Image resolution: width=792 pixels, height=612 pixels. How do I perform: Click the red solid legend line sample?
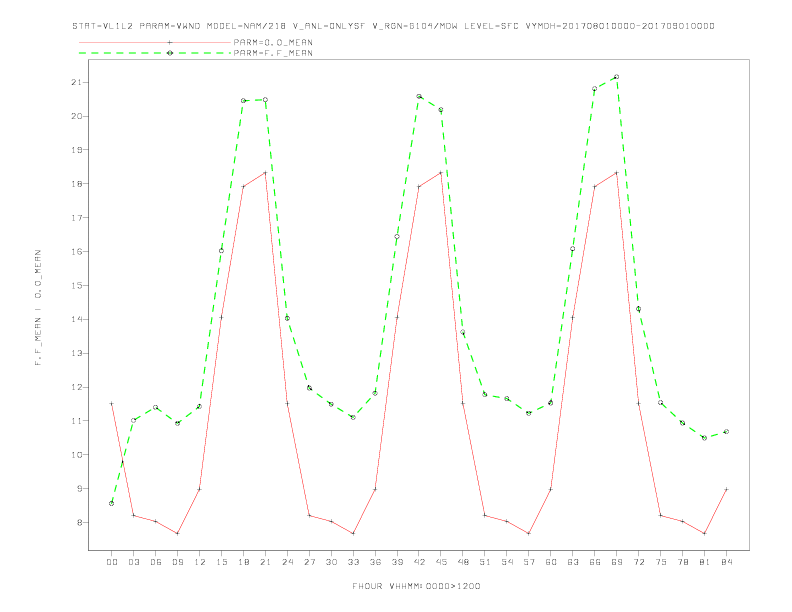[155, 42]
